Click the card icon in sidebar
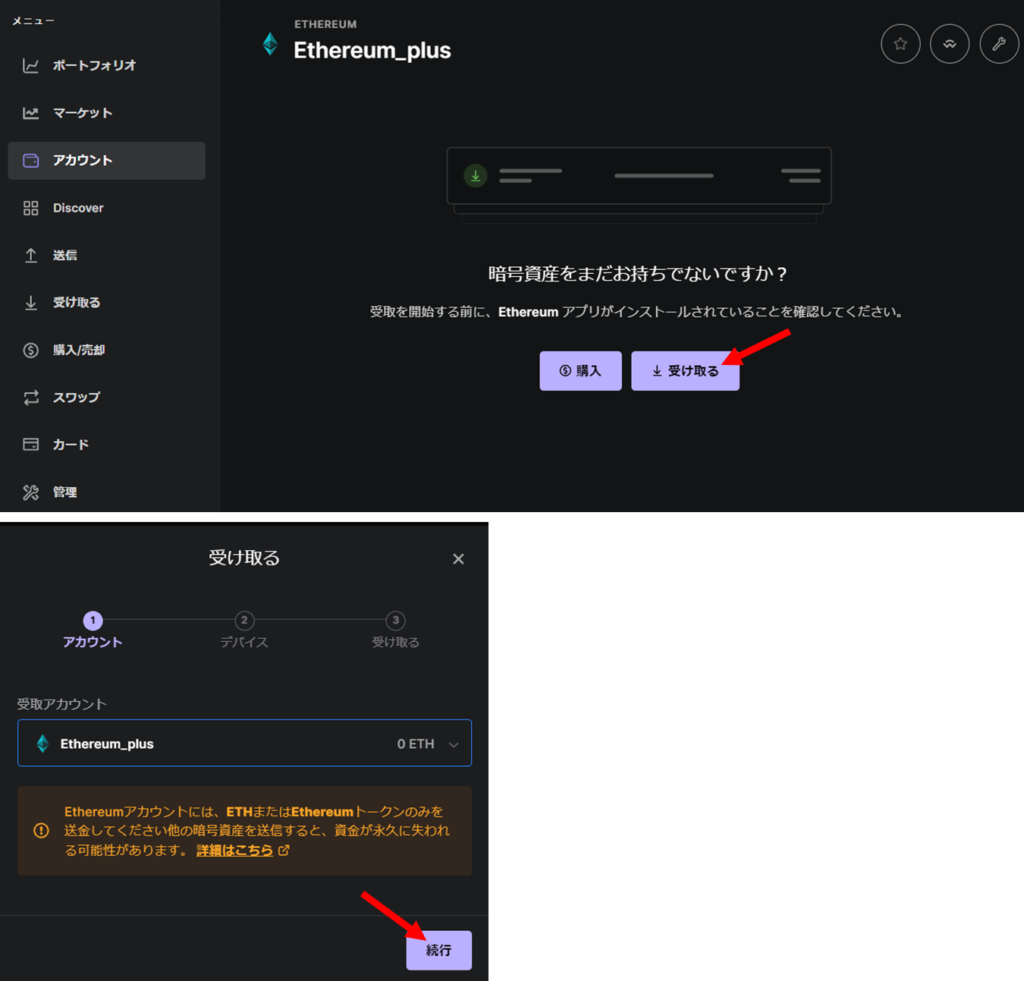This screenshot has height=981, width=1024. (x=31, y=445)
